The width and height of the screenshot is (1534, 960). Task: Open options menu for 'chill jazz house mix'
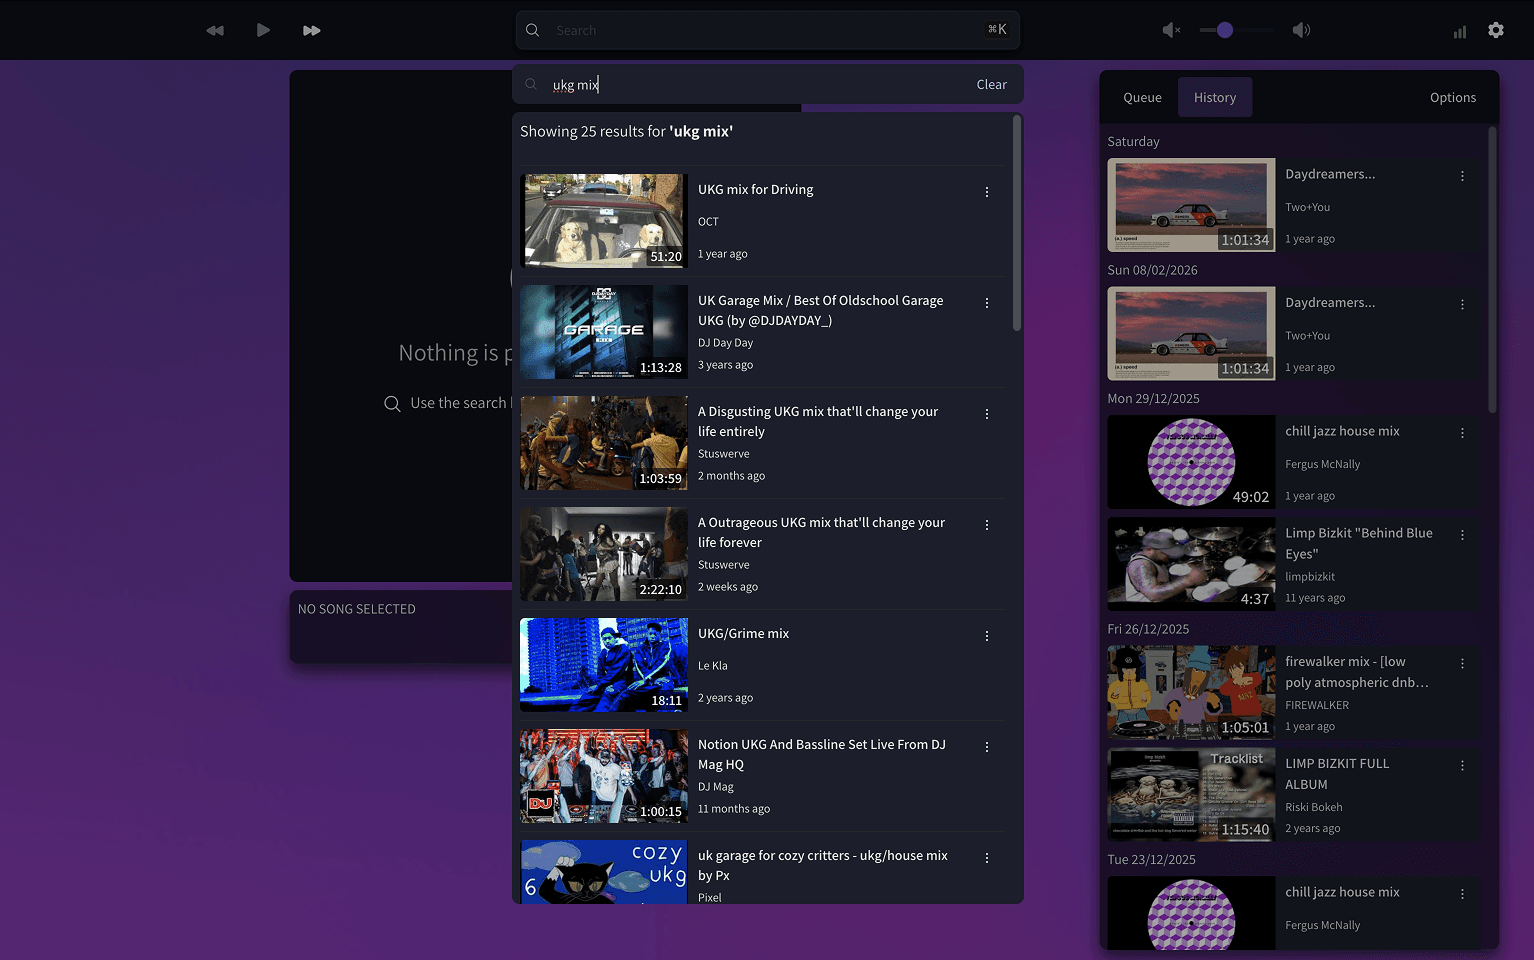tap(1462, 433)
